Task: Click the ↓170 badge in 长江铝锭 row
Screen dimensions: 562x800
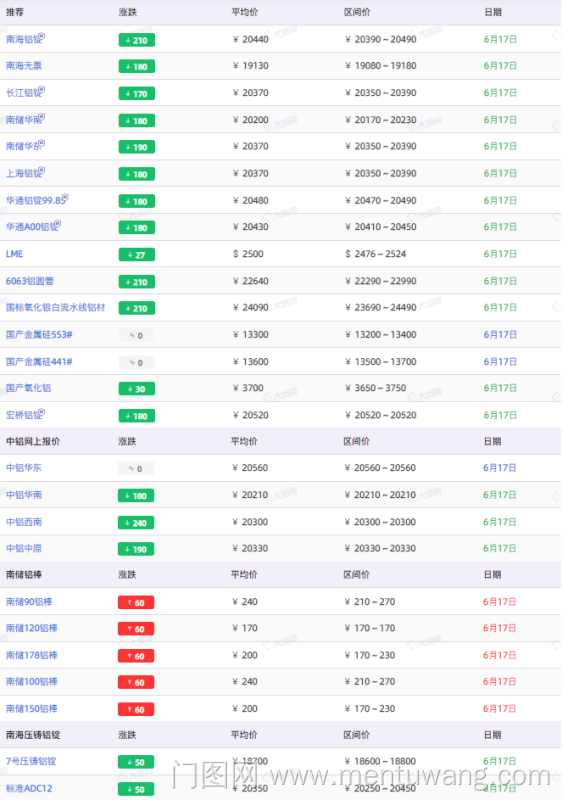Action: (x=137, y=94)
